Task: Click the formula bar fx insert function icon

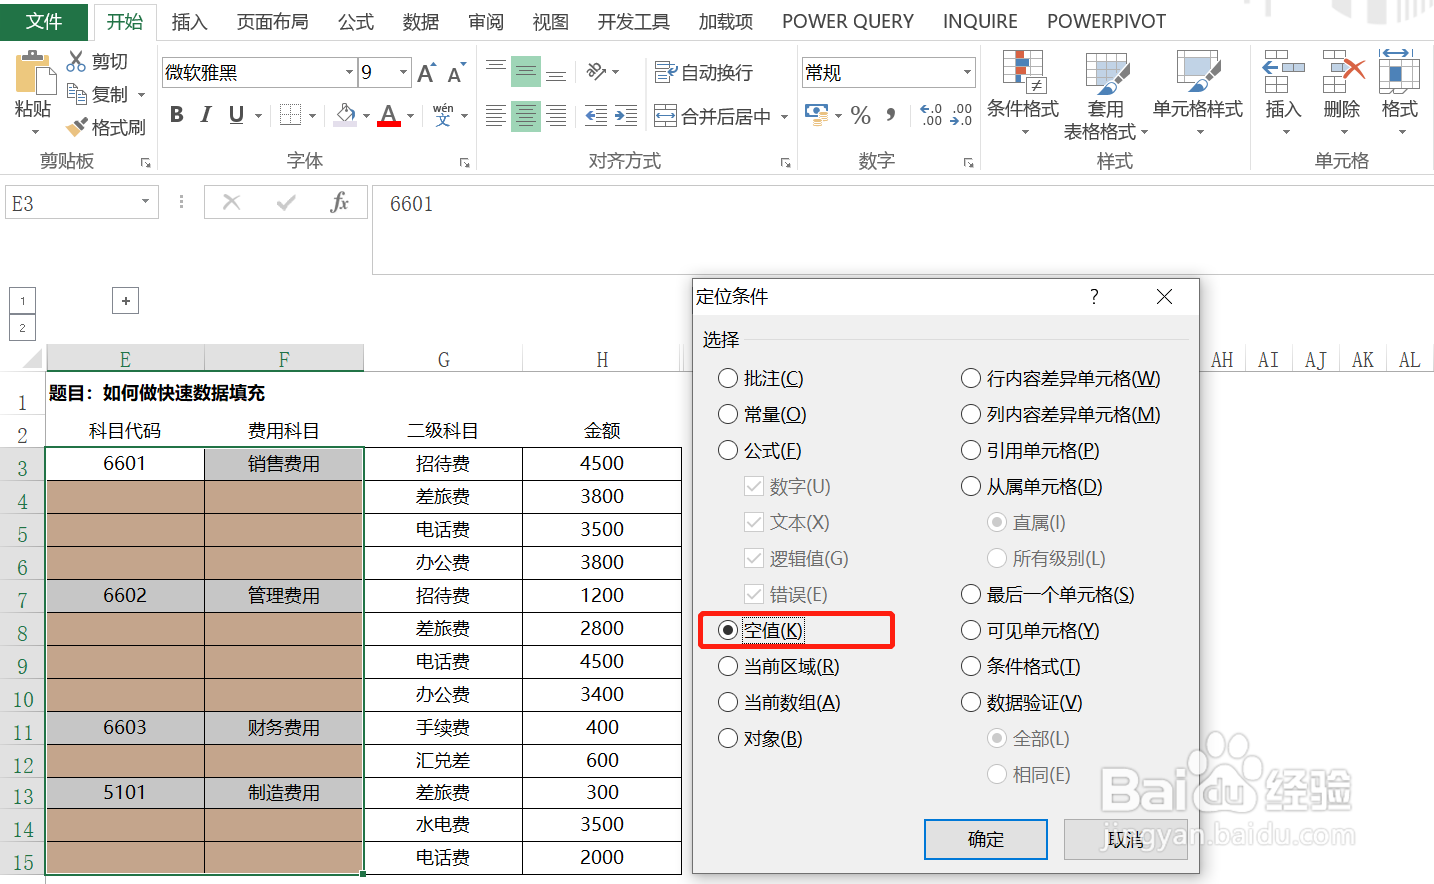Action: tap(339, 203)
